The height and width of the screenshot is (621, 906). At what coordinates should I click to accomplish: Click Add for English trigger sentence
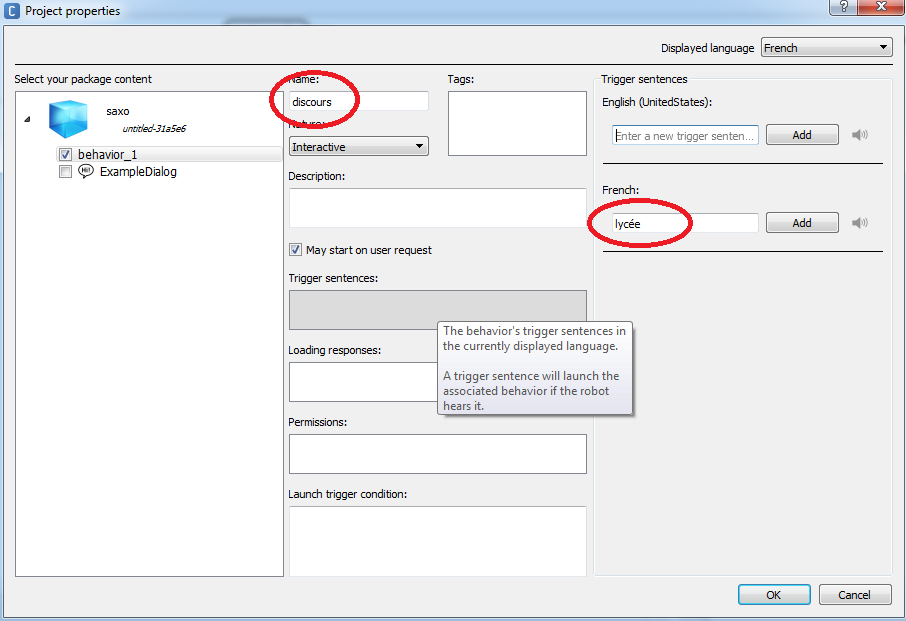coord(802,135)
